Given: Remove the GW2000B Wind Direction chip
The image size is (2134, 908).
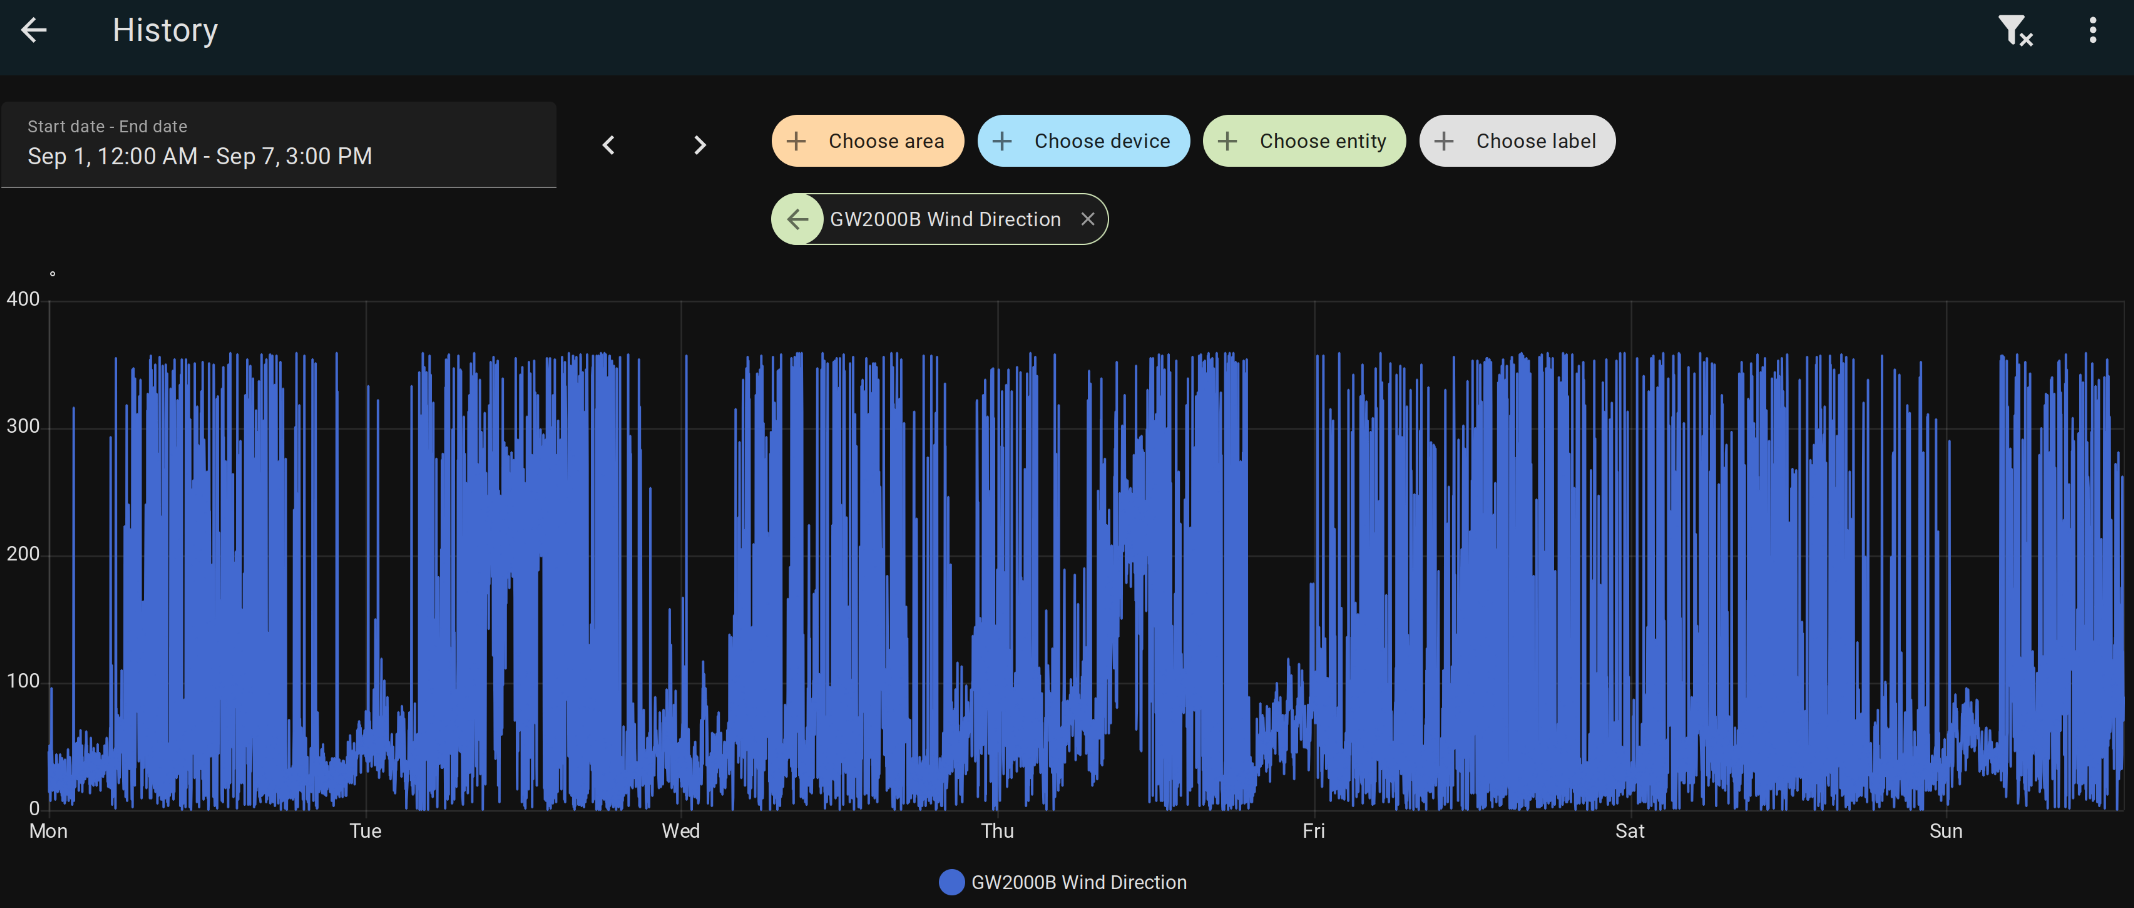Looking at the screenshot, I should [1088, 219].
